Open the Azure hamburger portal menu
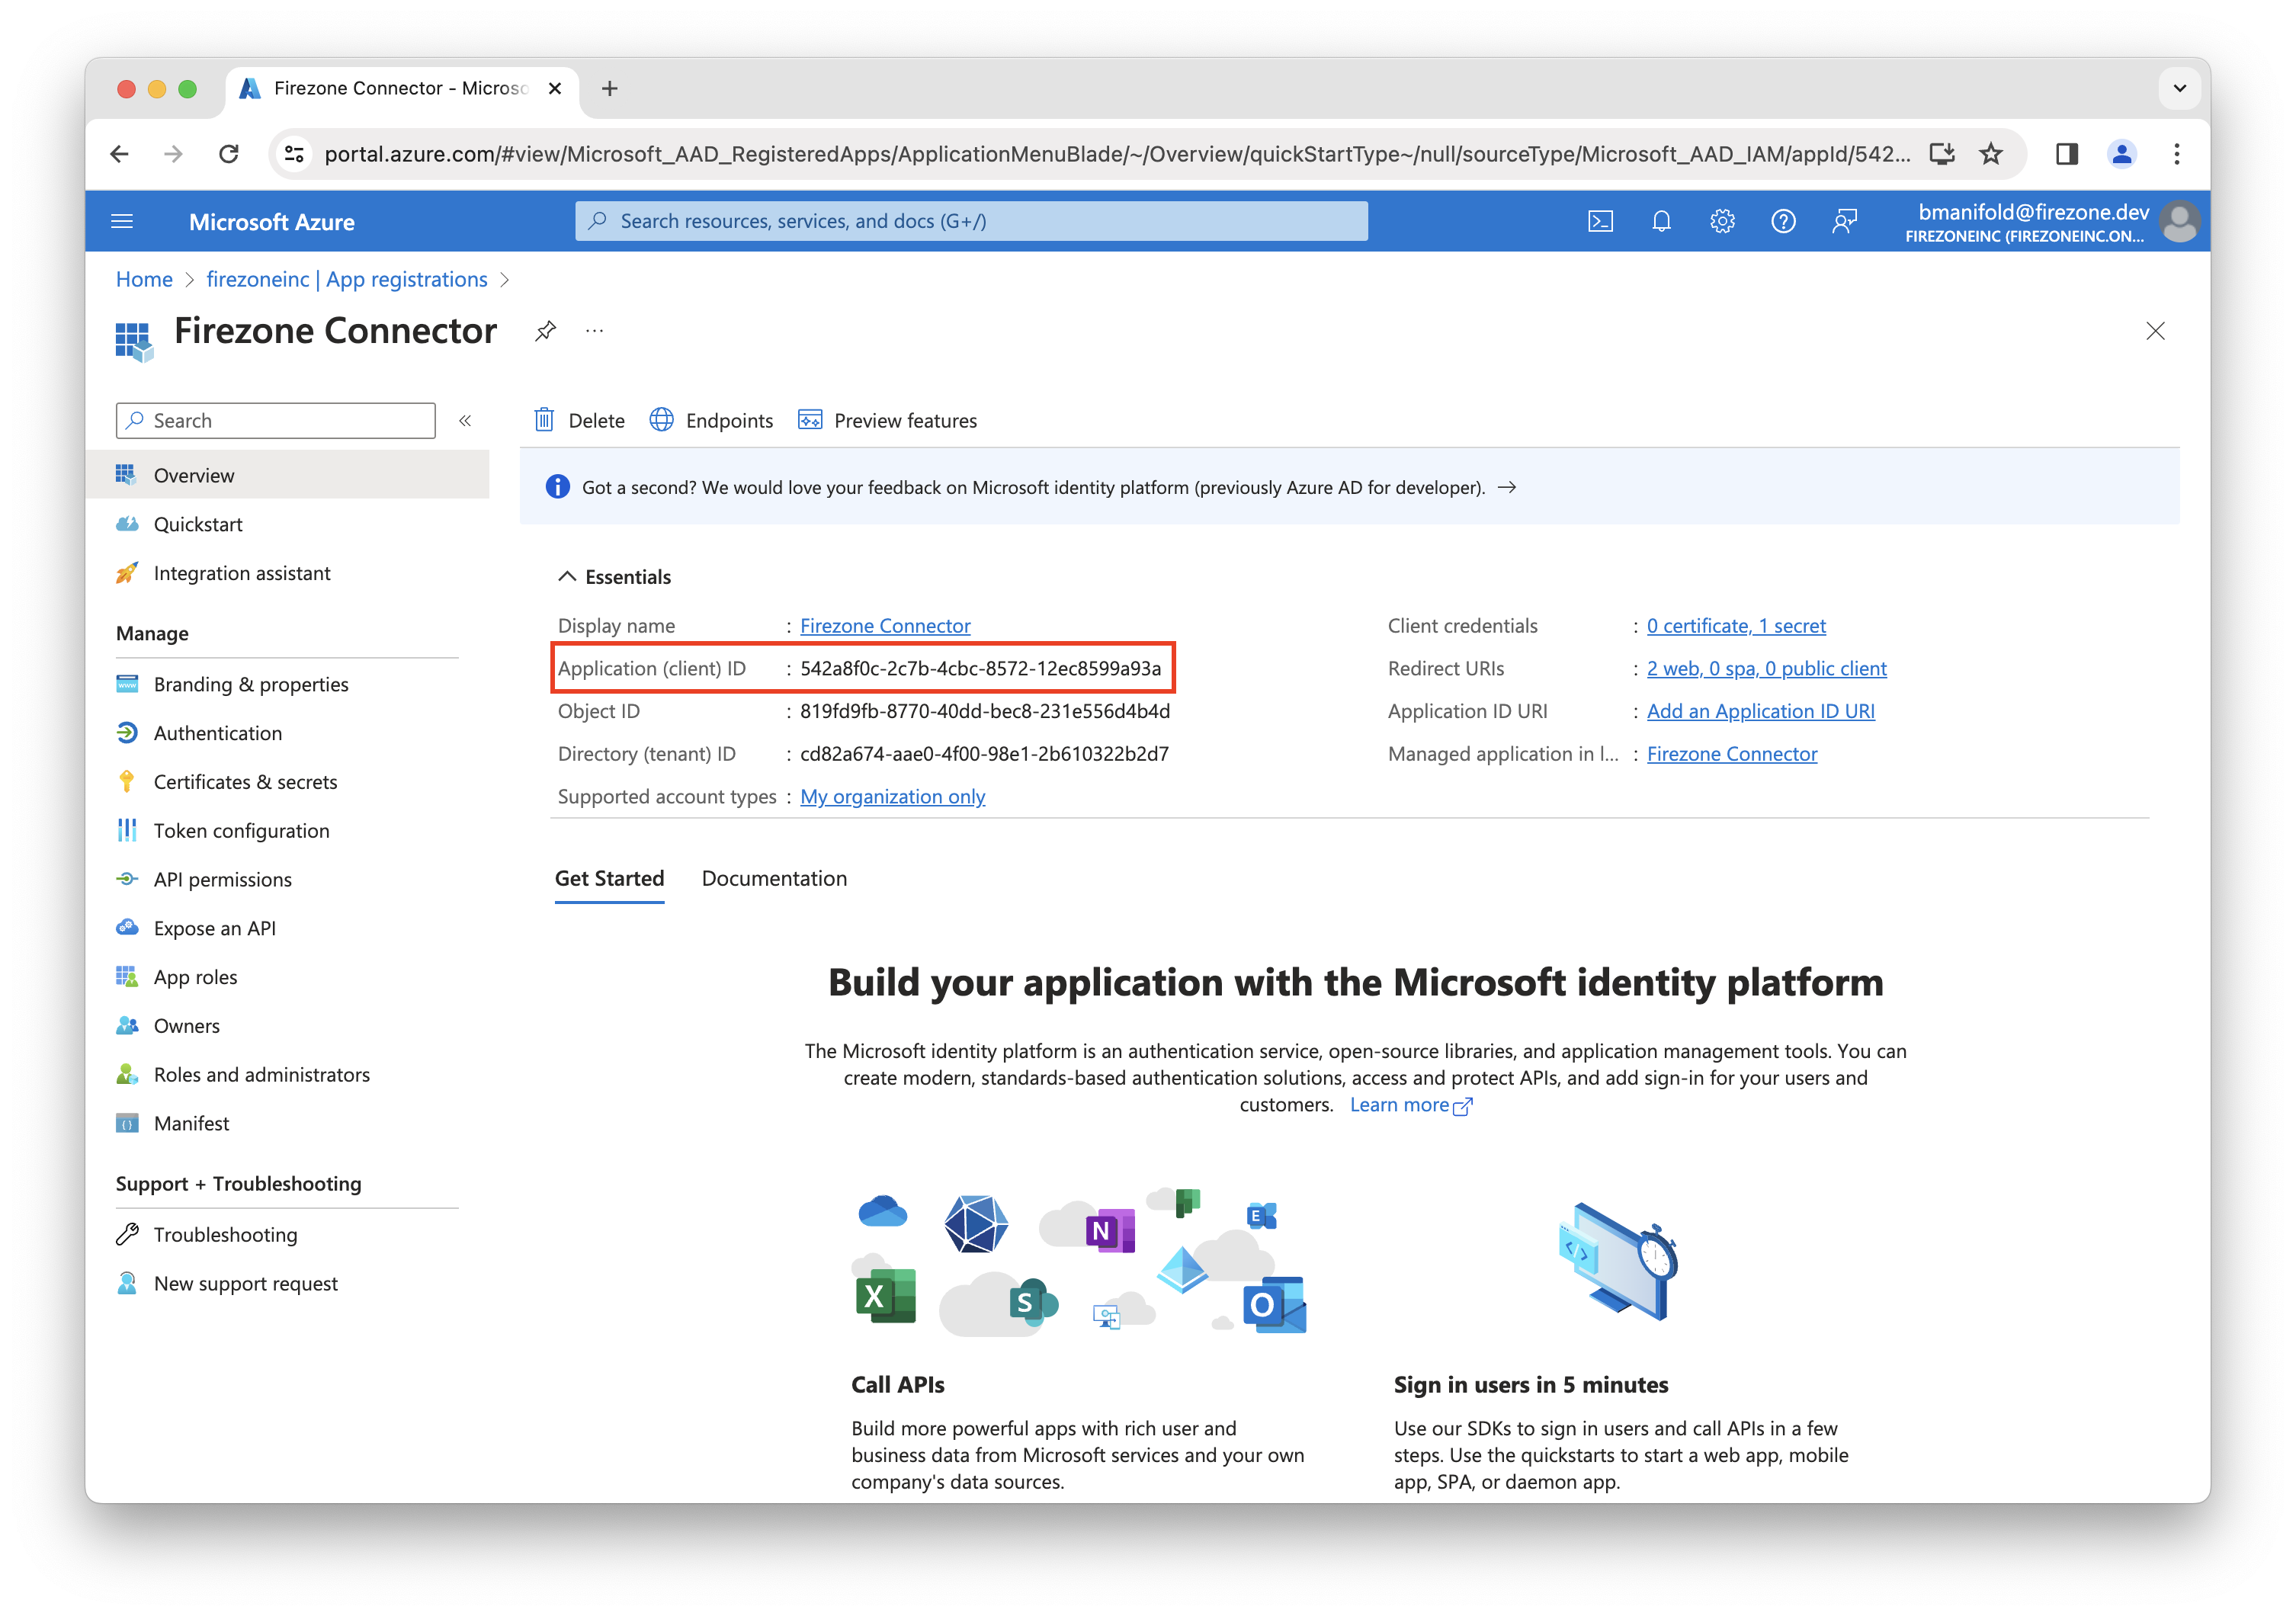Image resolution: width=2296 pixels, height=1616 pixels. 122,221
